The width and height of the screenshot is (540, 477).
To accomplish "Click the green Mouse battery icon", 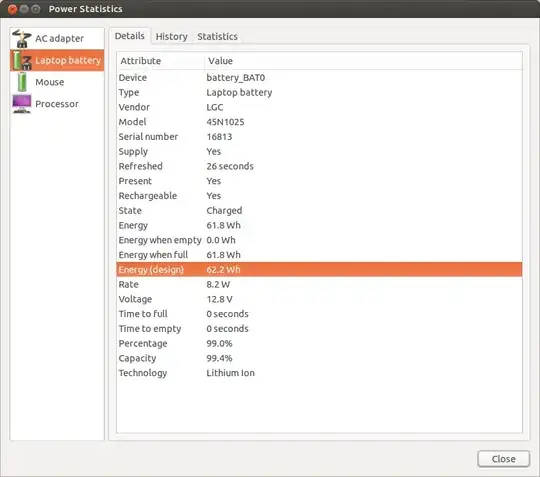I will coord(22,82).
